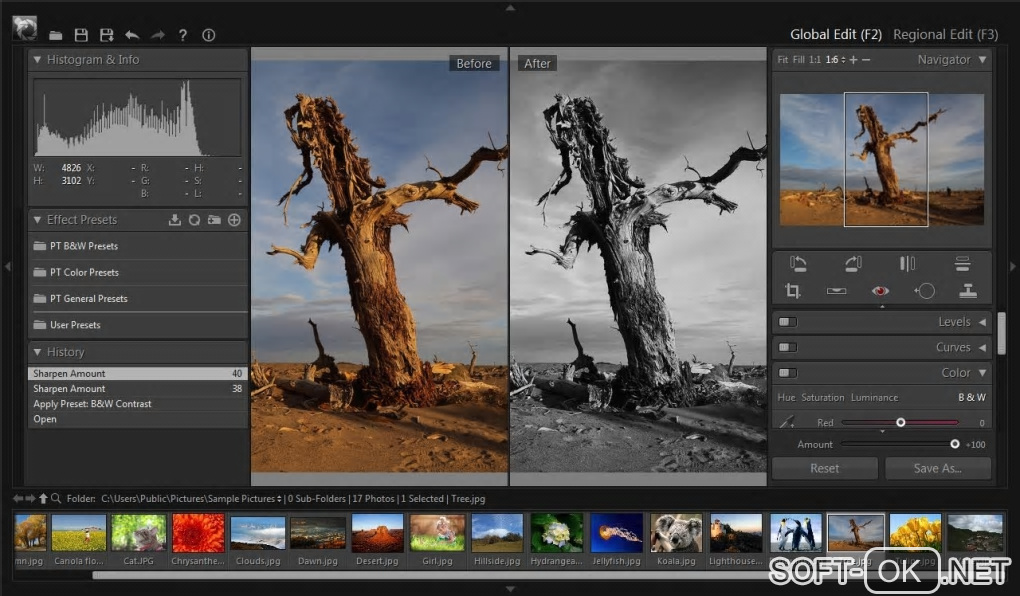Expand the PT B&W Presets folder
1020x596 pixels.
84,246
